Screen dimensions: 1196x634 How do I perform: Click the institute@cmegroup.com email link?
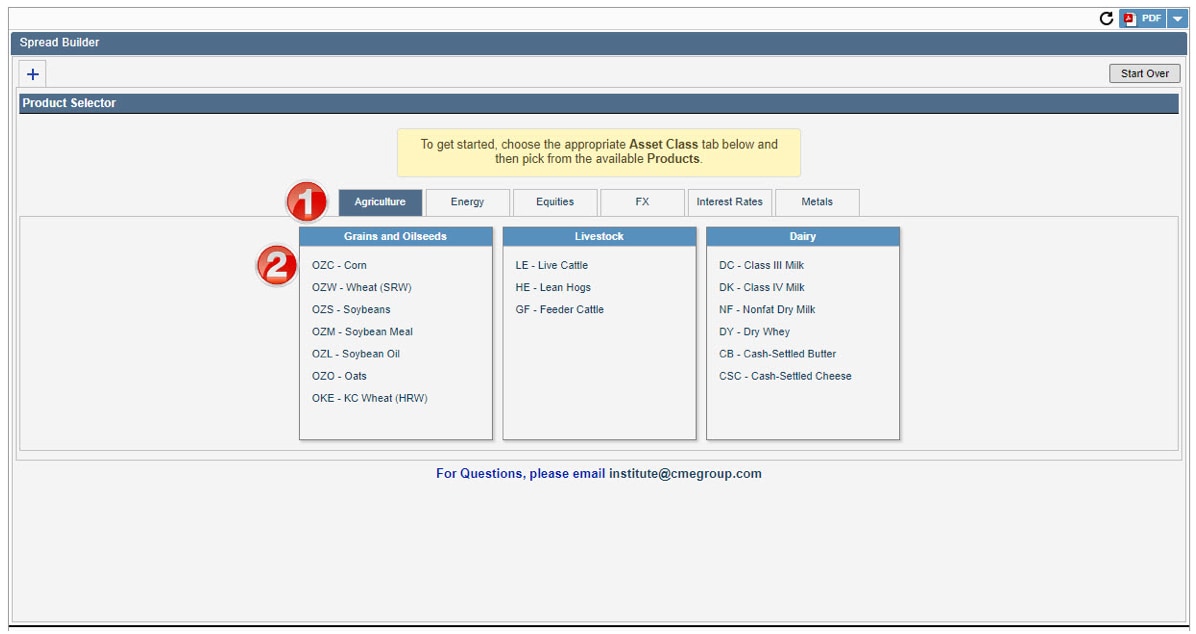(x=685, y=474)
